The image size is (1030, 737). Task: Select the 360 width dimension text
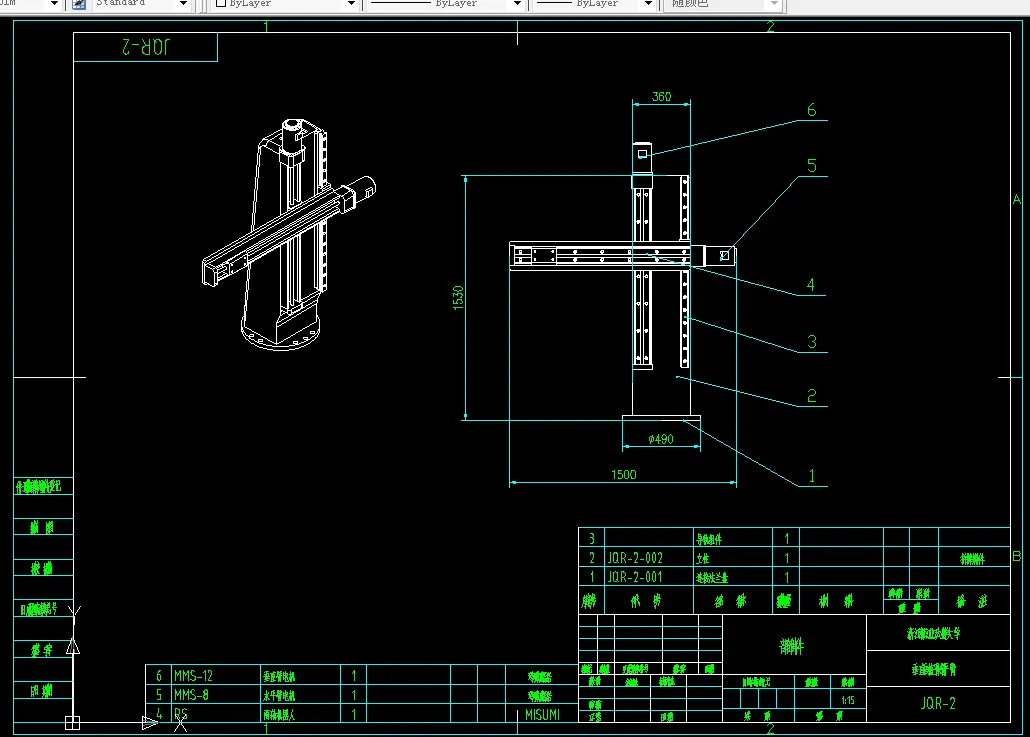coord(661,97)
